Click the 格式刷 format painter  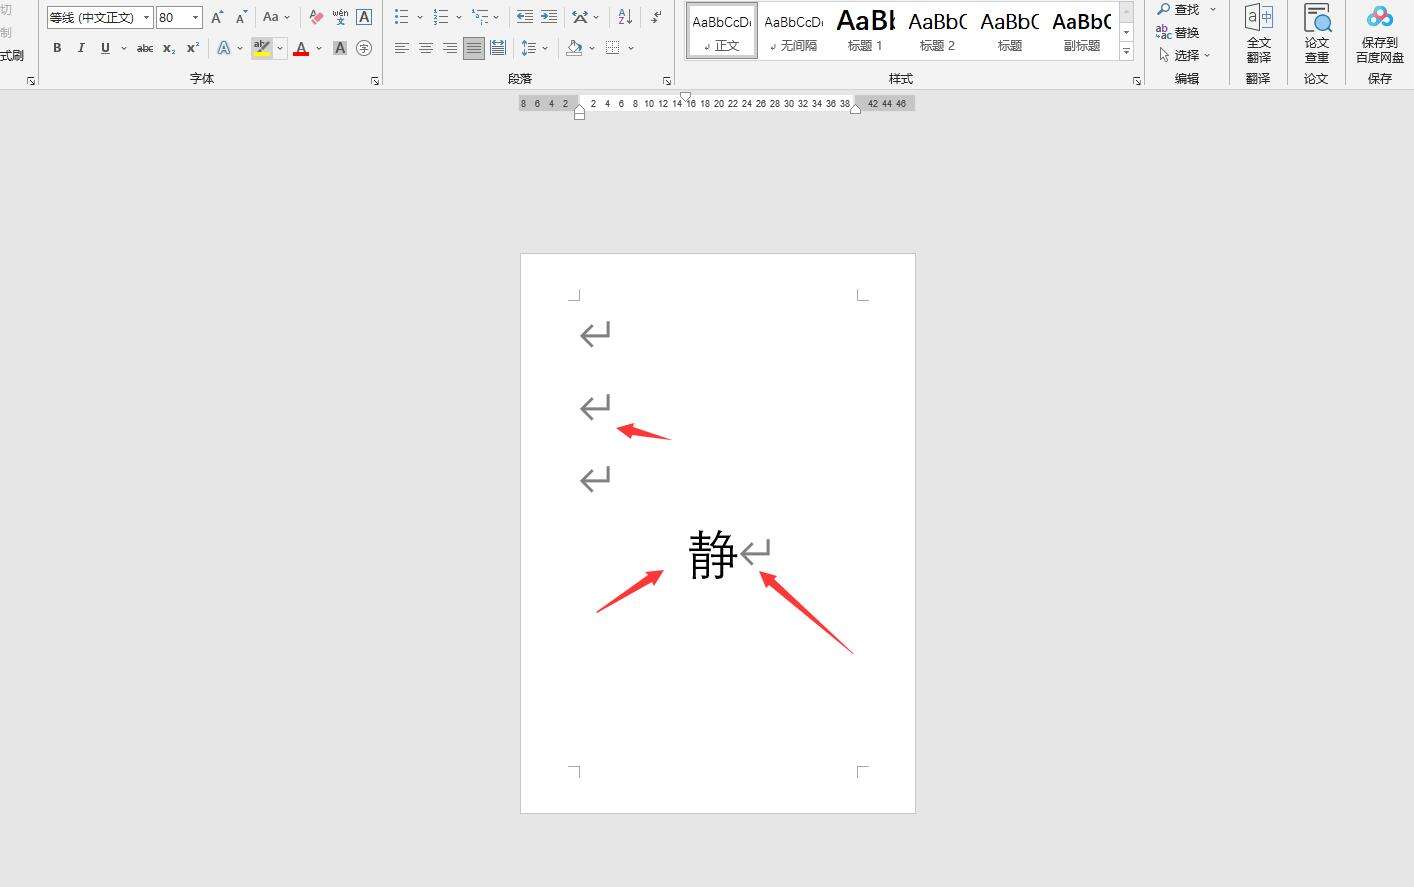click(x=12, y=56)
